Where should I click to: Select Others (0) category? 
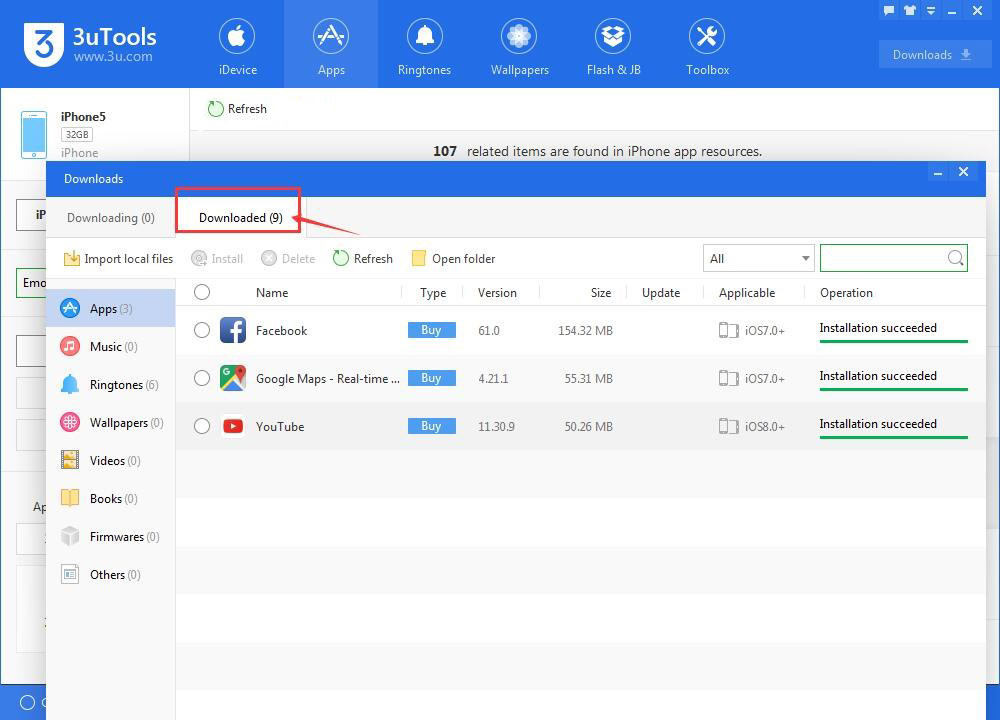(111, 575)
